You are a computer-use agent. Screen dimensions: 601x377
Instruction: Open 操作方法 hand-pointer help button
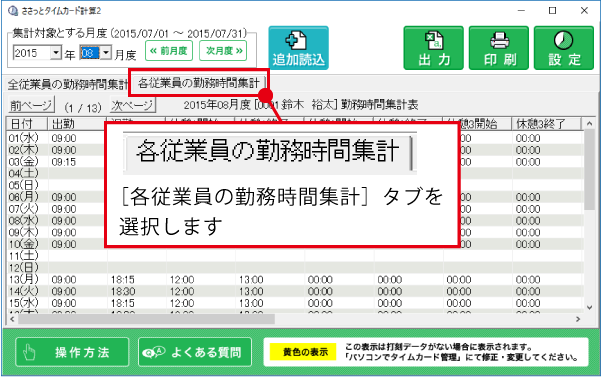pyautogui.click(x=72, y=352)
